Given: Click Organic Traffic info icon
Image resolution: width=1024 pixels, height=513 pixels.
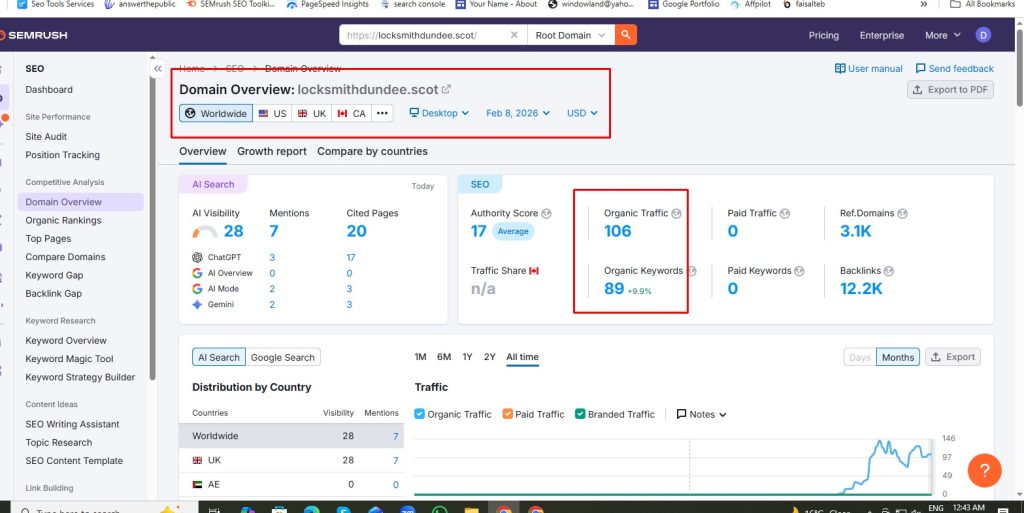Looking at the screenshot, I should click(x=677, y=213).
